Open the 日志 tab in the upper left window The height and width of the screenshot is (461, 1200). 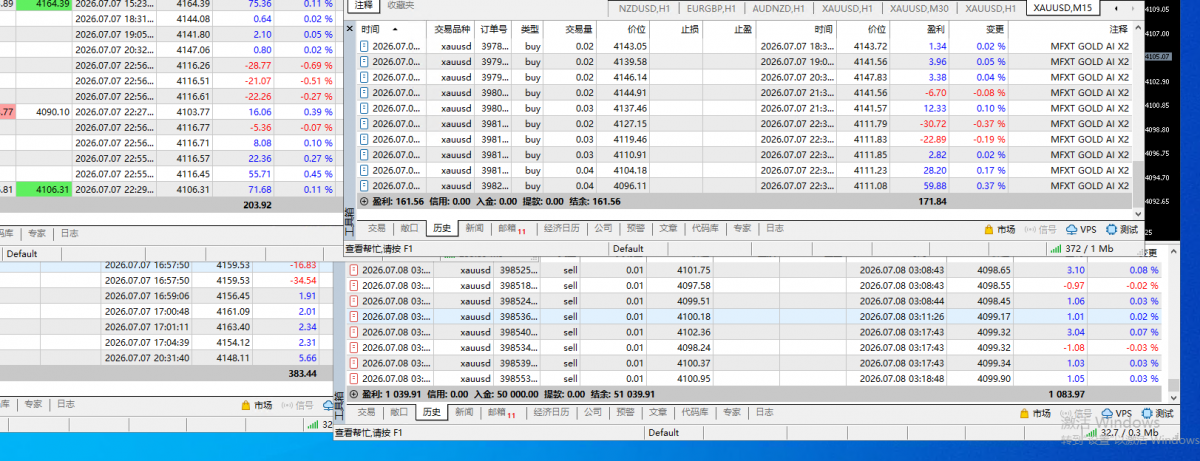click(68, 233)
